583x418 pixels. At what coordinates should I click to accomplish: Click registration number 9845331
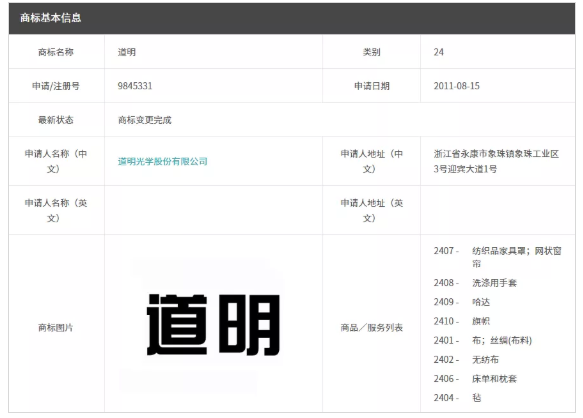135,86
